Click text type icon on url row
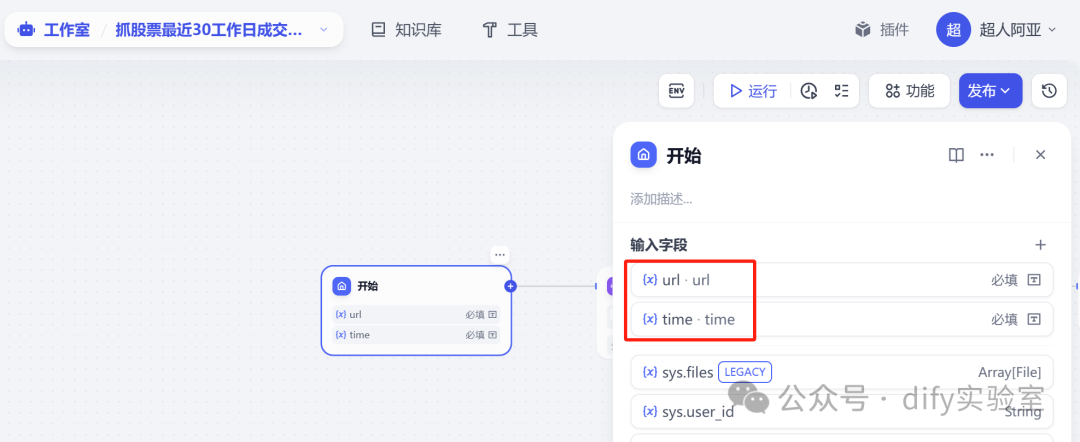Image resolution: width=1080 pixels, height=442 pixels. 1034,280
